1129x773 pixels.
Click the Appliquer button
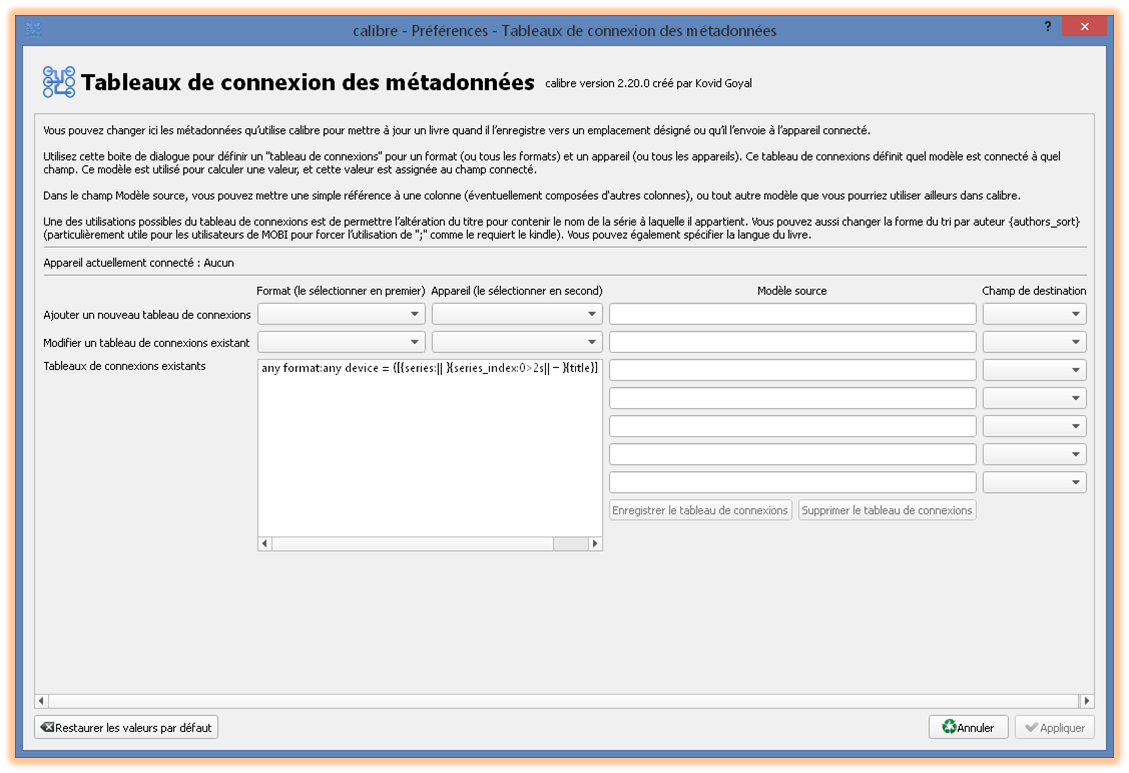(x=1055, y=728)
